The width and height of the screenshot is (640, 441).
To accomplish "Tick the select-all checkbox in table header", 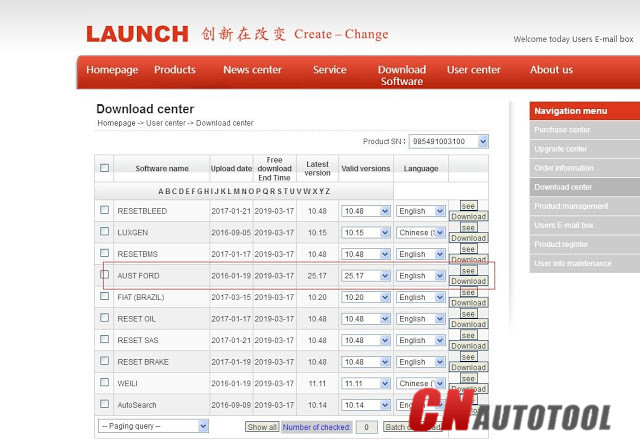I will [x=104, y=168].
